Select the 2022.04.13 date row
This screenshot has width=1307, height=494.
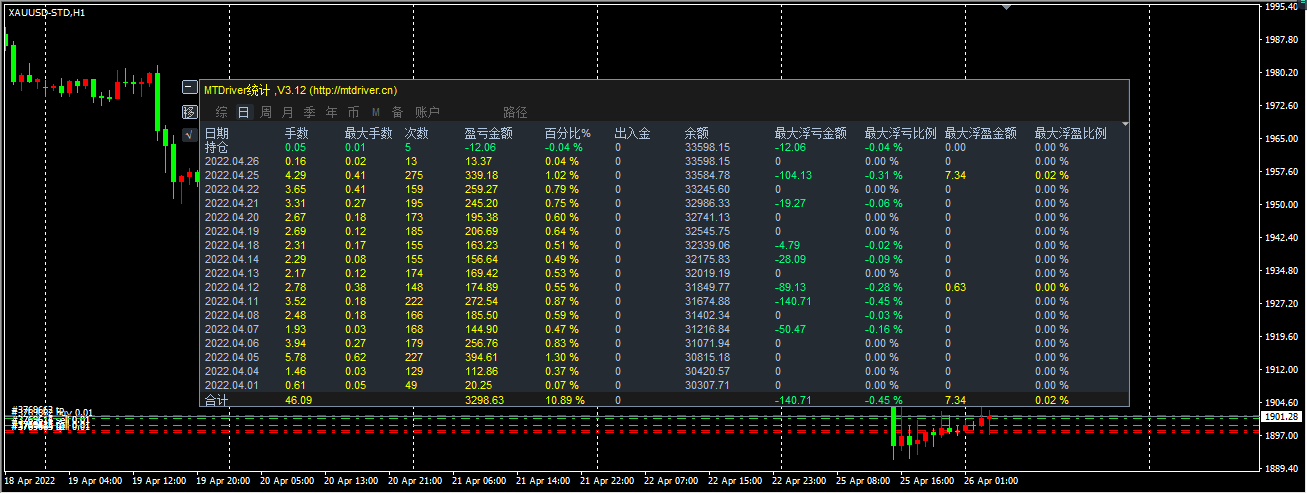[x=231, y=273]
